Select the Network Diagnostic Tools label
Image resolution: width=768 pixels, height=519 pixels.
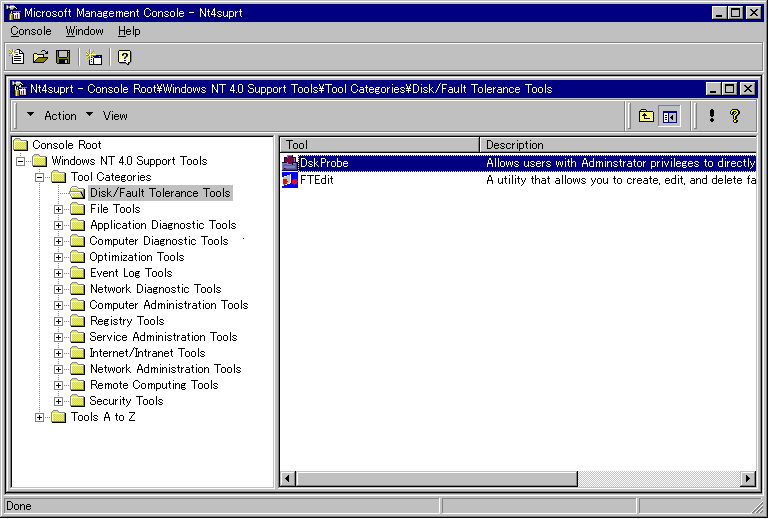[x=156, y=289]
